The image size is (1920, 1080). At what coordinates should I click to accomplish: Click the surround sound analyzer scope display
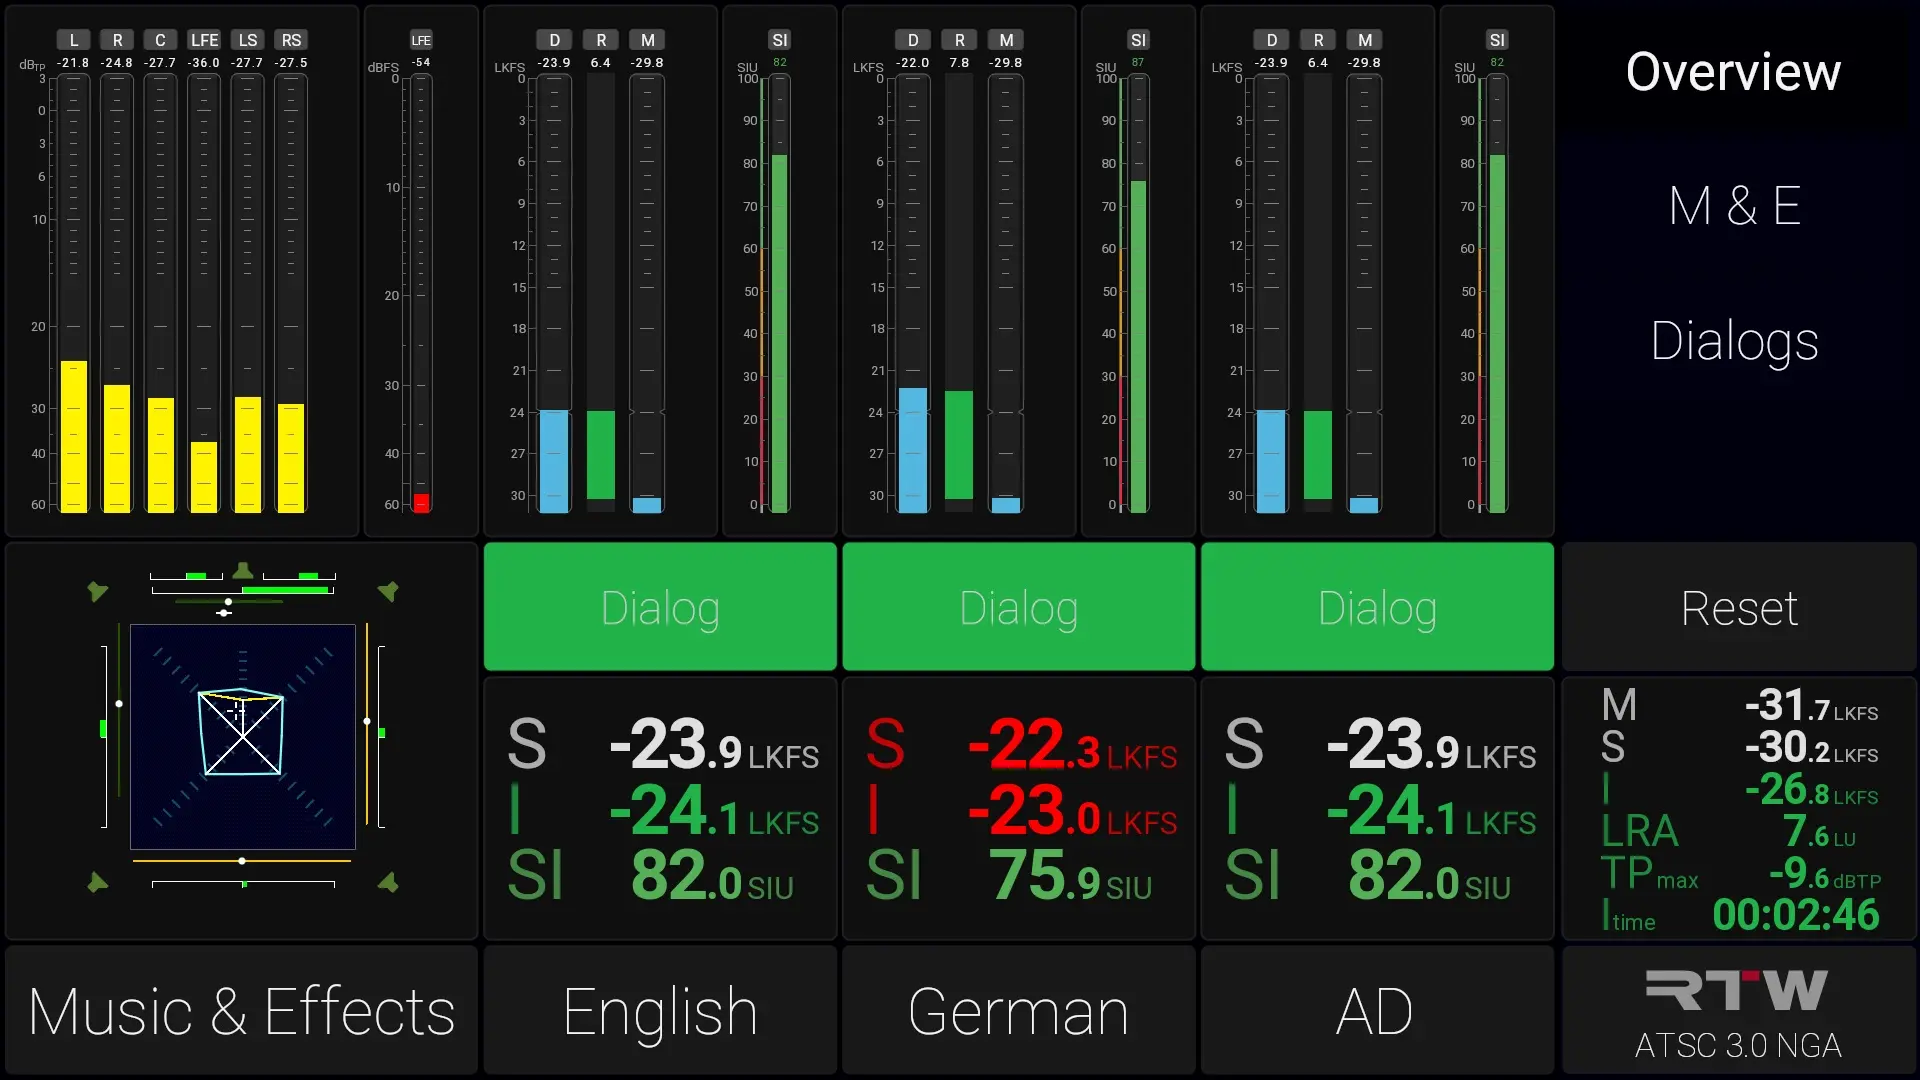click(x=243, y=736)
